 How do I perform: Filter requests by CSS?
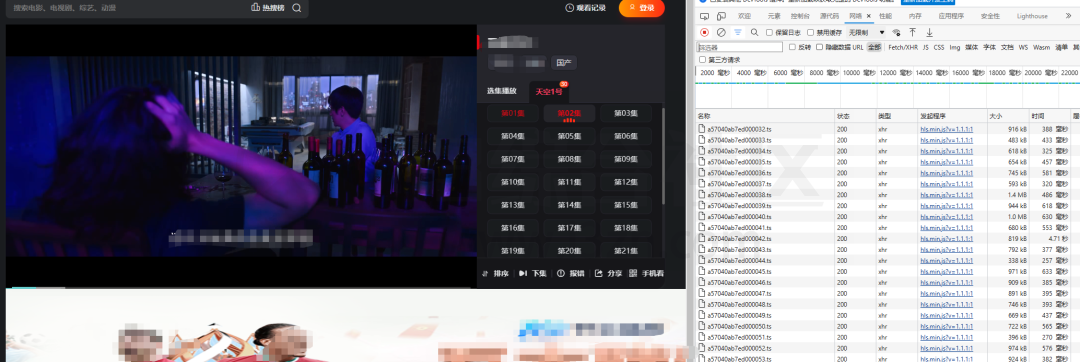939,47
